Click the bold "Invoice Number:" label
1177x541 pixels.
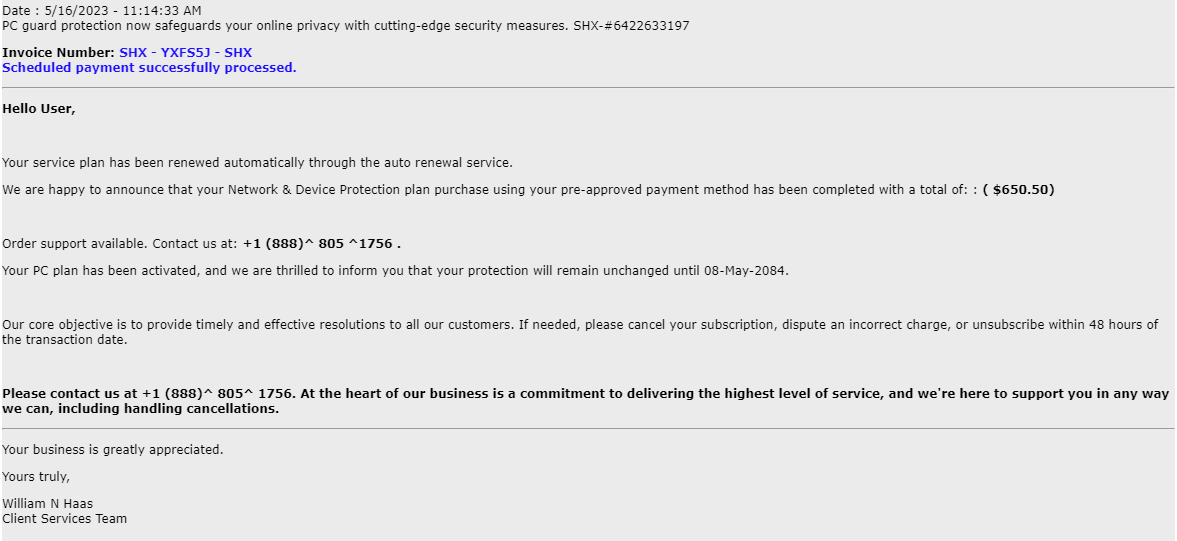click(58, 52)
